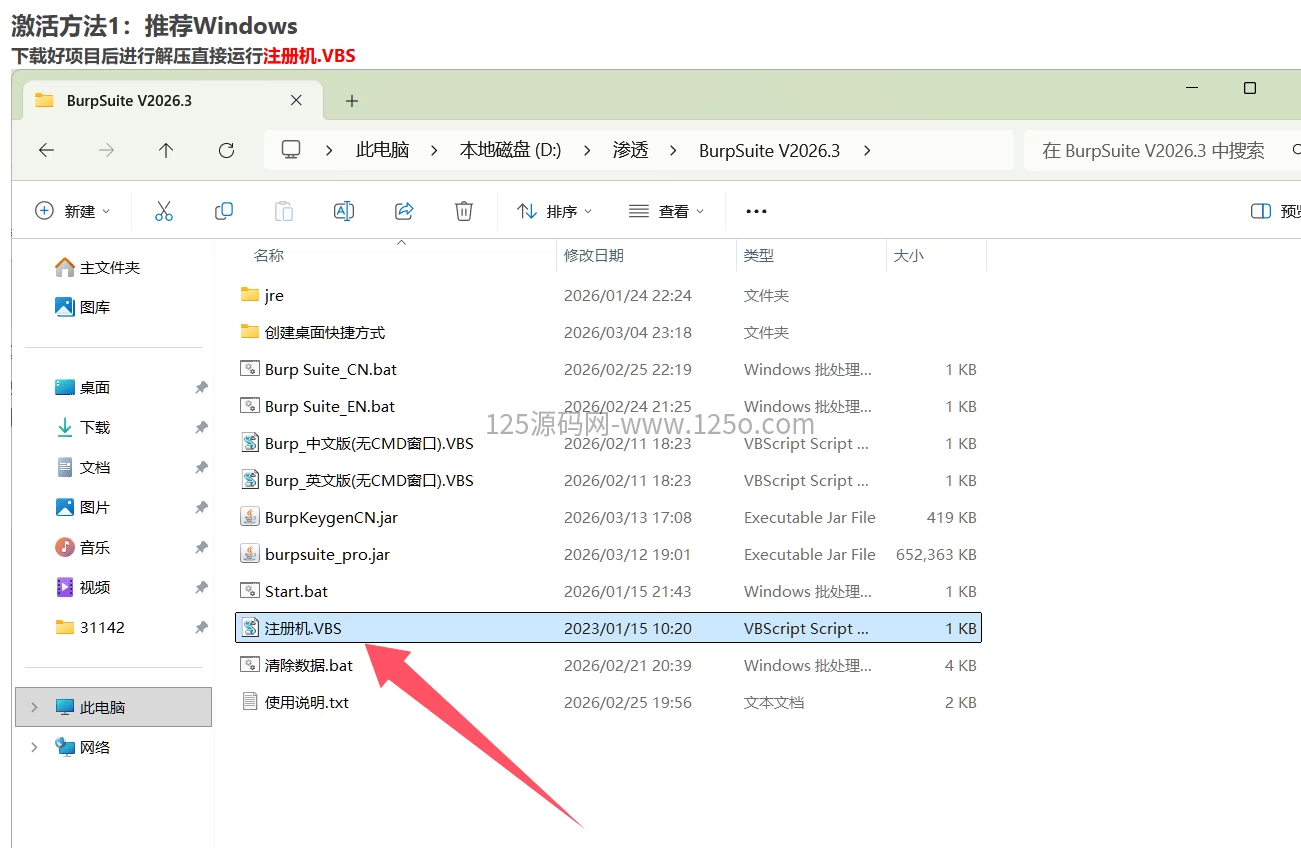Click the Cut scissors icon
1301x848 pixels.
[x=164, y=211]
